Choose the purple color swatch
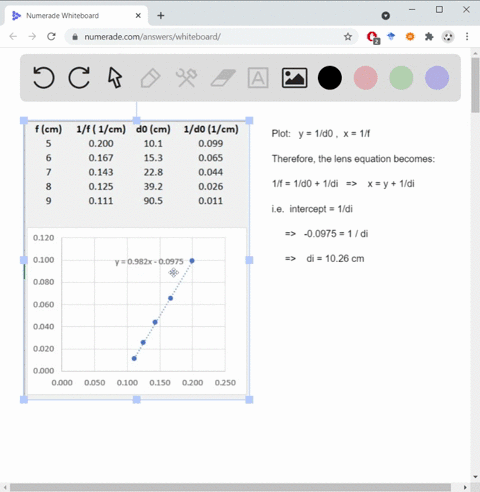This screenshot has width=480, height=492. click(x=437, y=78)
